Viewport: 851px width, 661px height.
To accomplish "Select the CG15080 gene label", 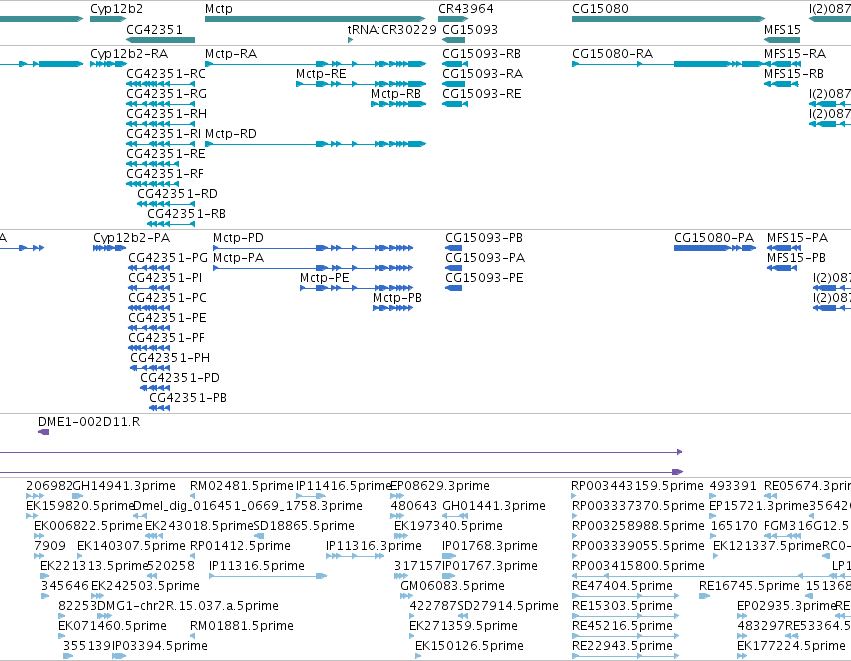I will click(600, 9).
